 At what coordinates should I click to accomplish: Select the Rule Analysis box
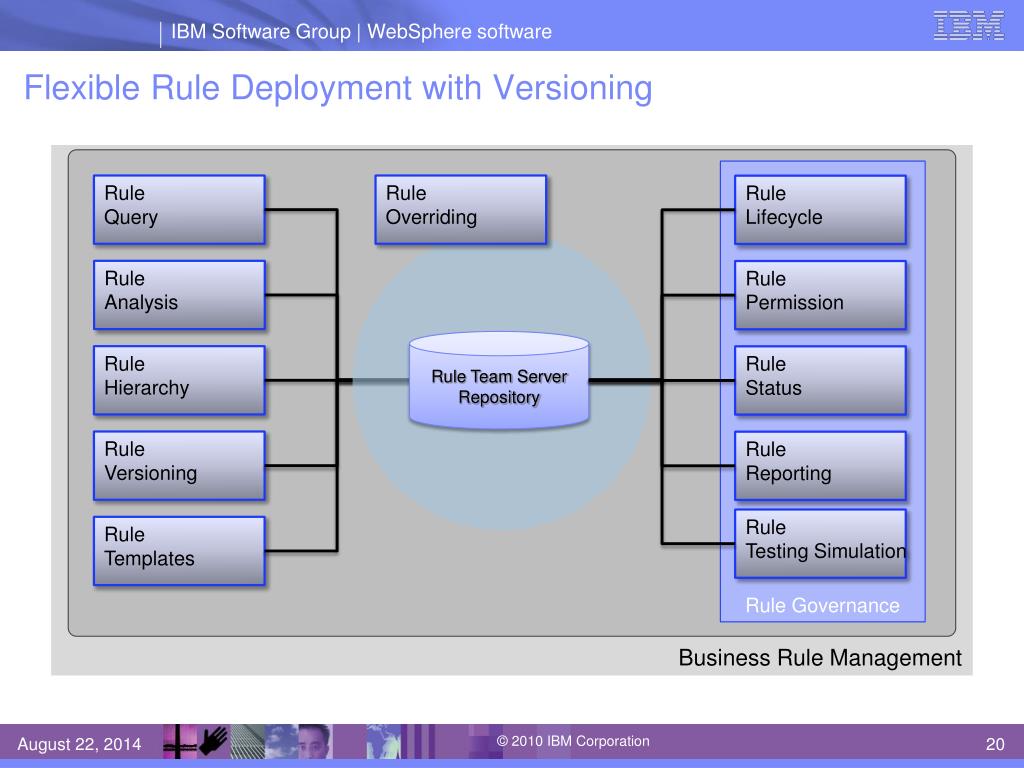click(179, 295)
